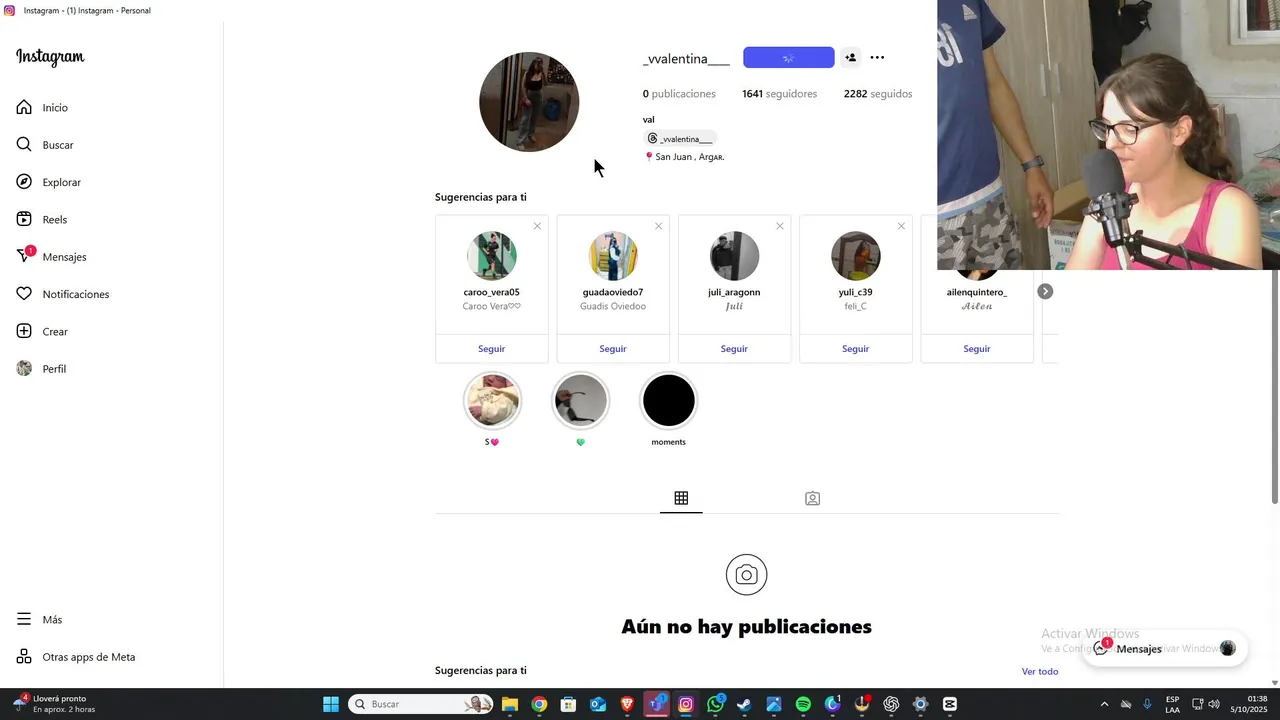Click the Crear plus icon
The width and height of the screenshot is (1280, 720).
[24, 331]
